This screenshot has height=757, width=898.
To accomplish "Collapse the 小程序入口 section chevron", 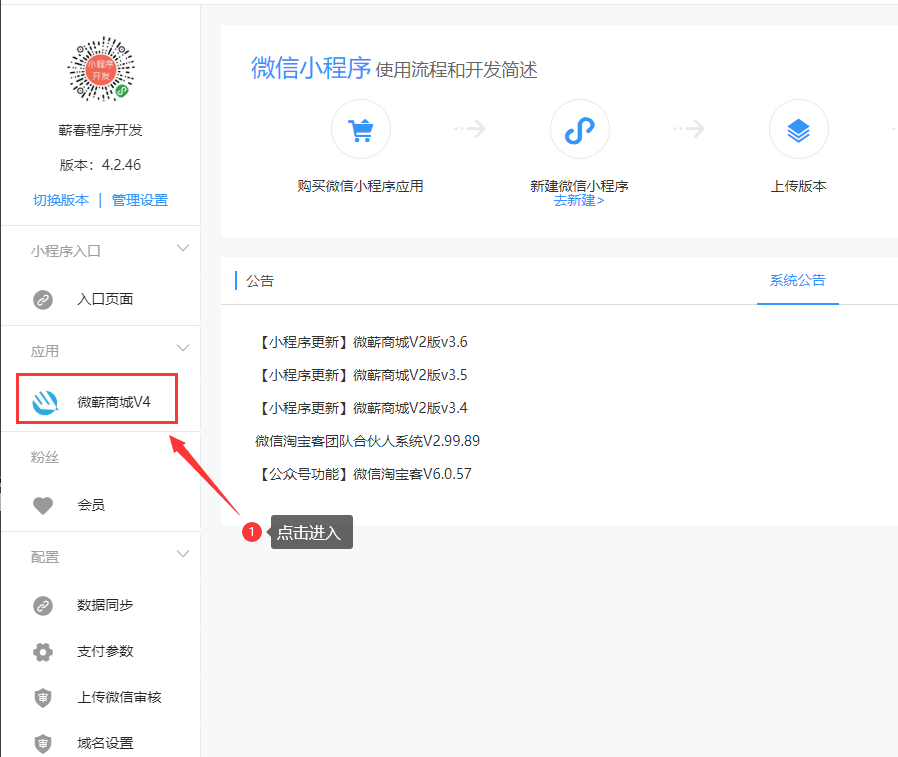I will click(x=183, y=249).
